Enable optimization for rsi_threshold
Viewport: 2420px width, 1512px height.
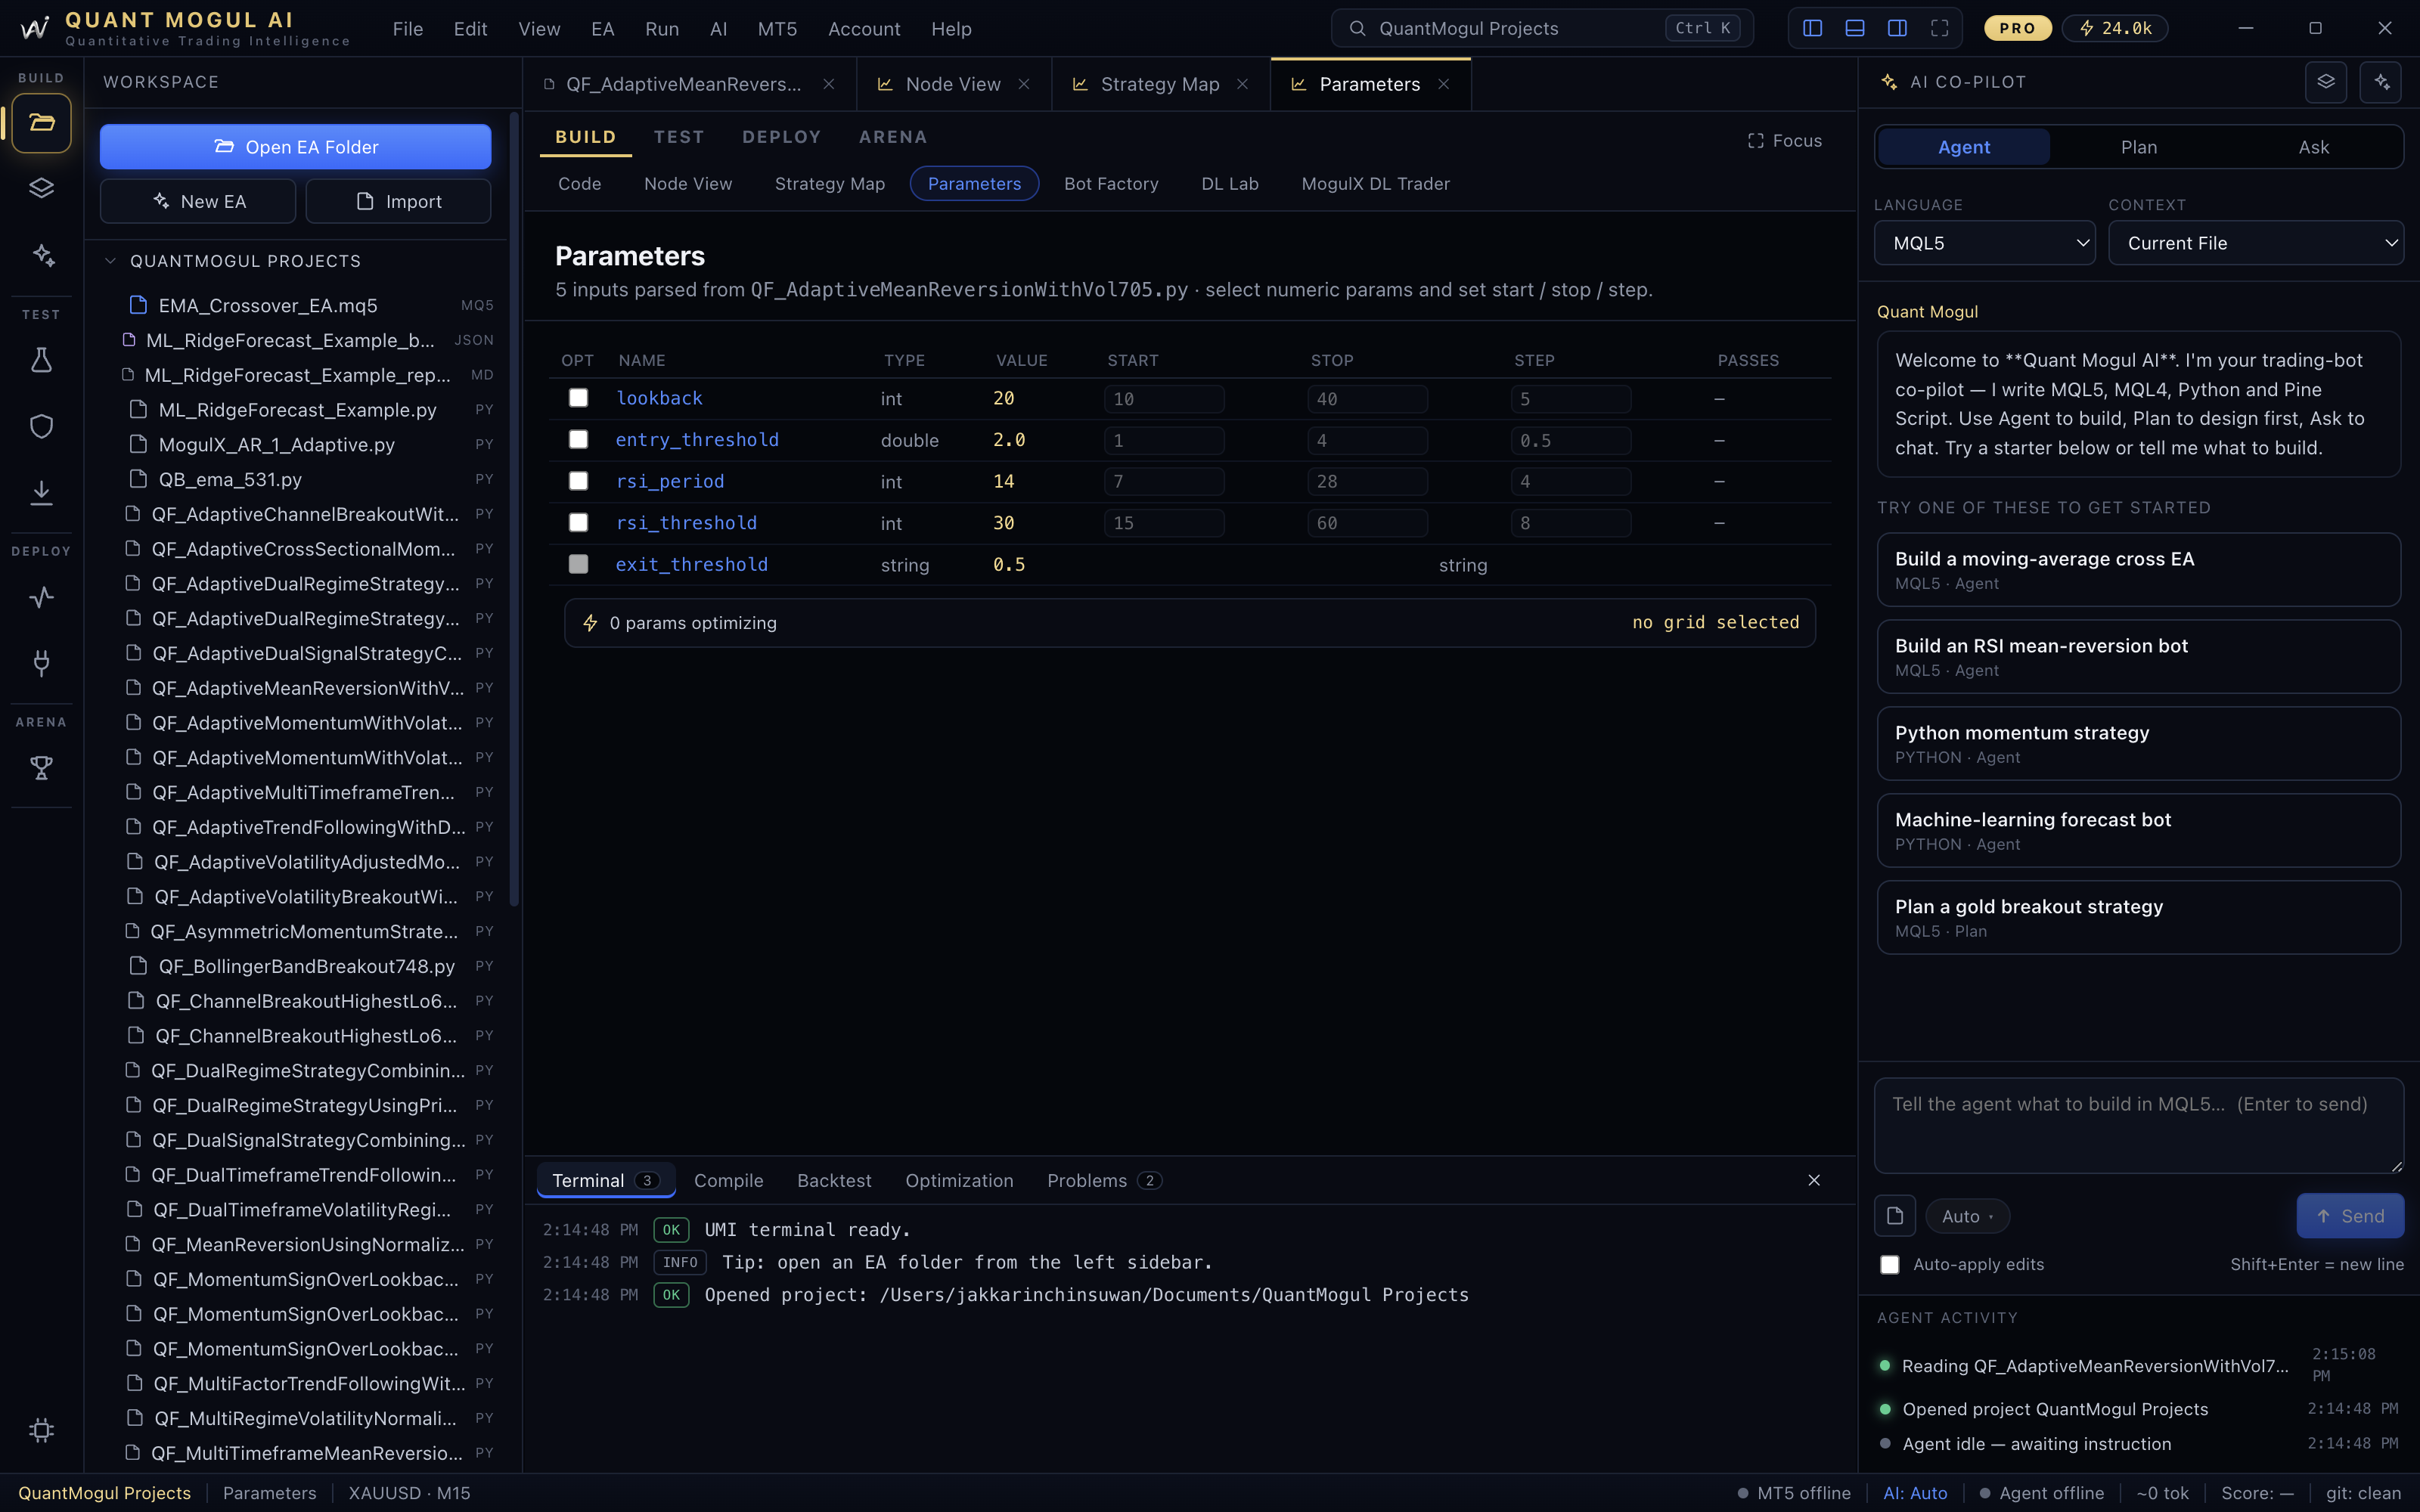coord(578,523)
